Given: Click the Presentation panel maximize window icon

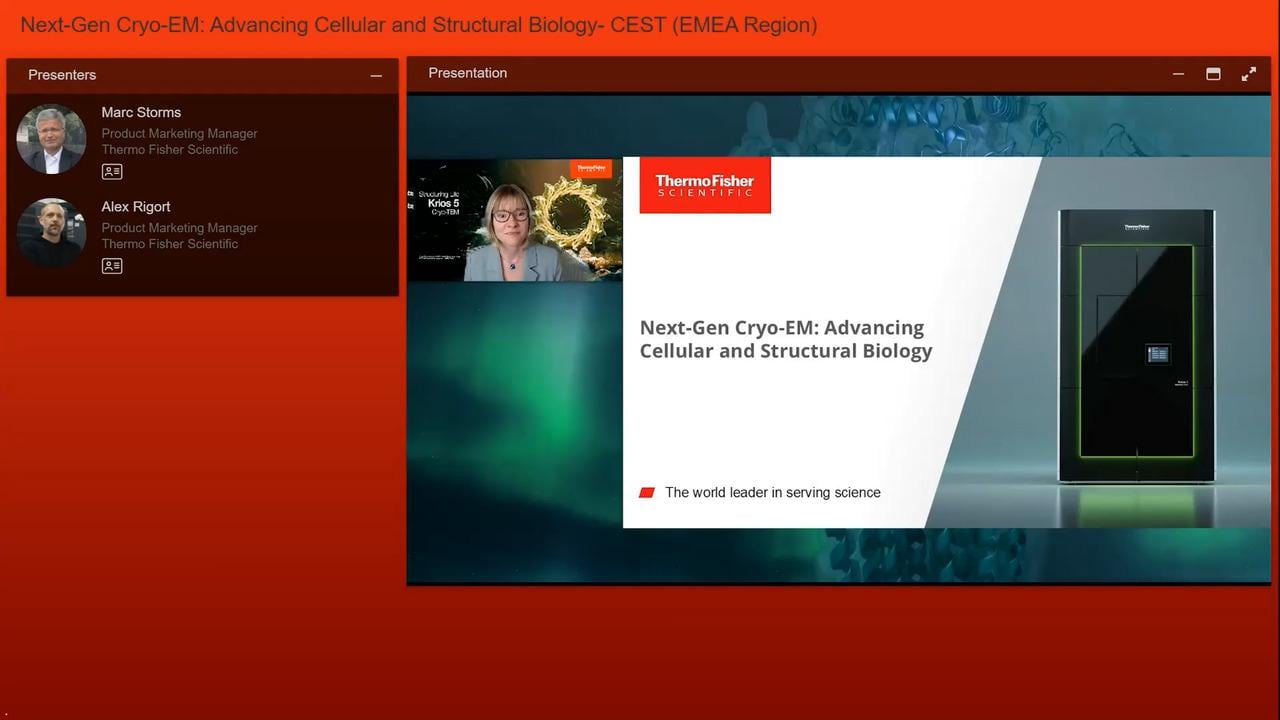Looking at the screenshot, I should [1213, 74].
